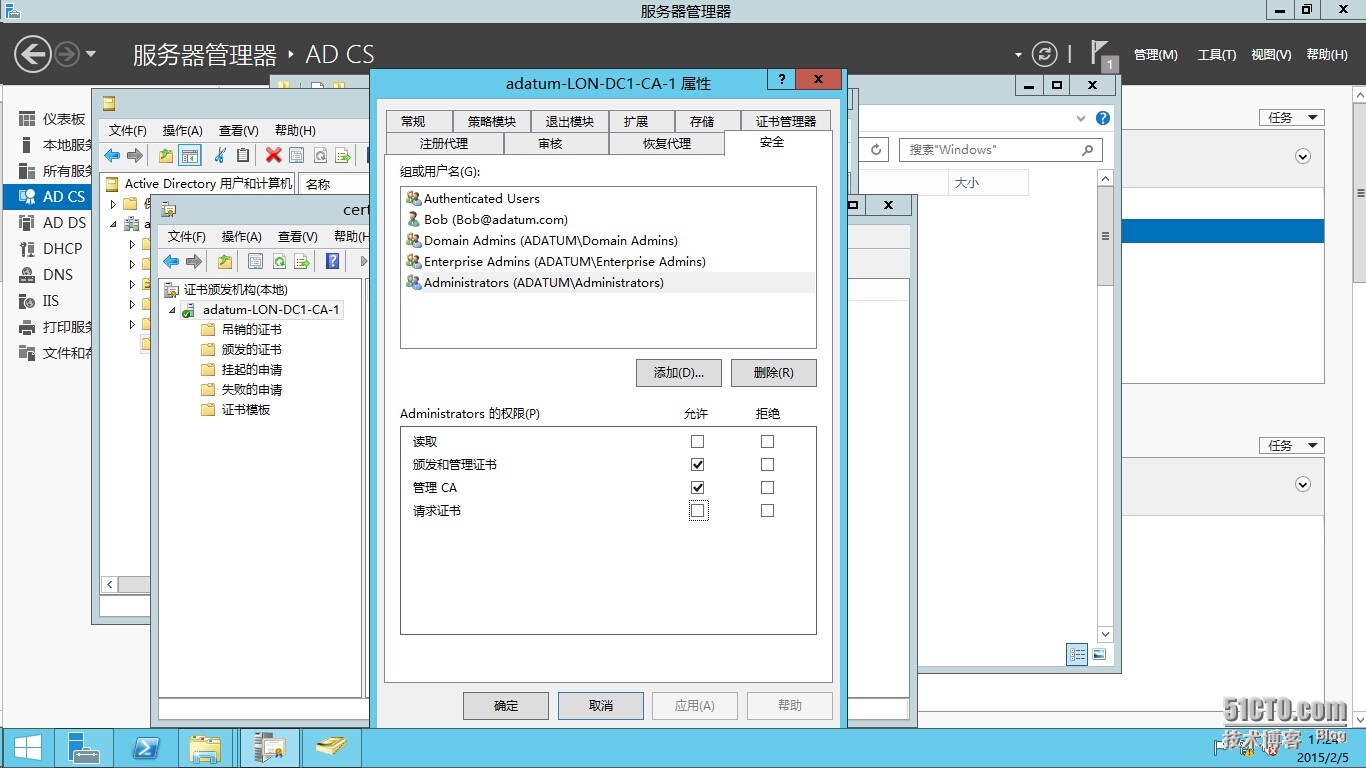The width and height of the screenshot is (1366, 768).
Task: Click the Copy icon in AD Users toolbar
Action: click(x=243, y=155)
